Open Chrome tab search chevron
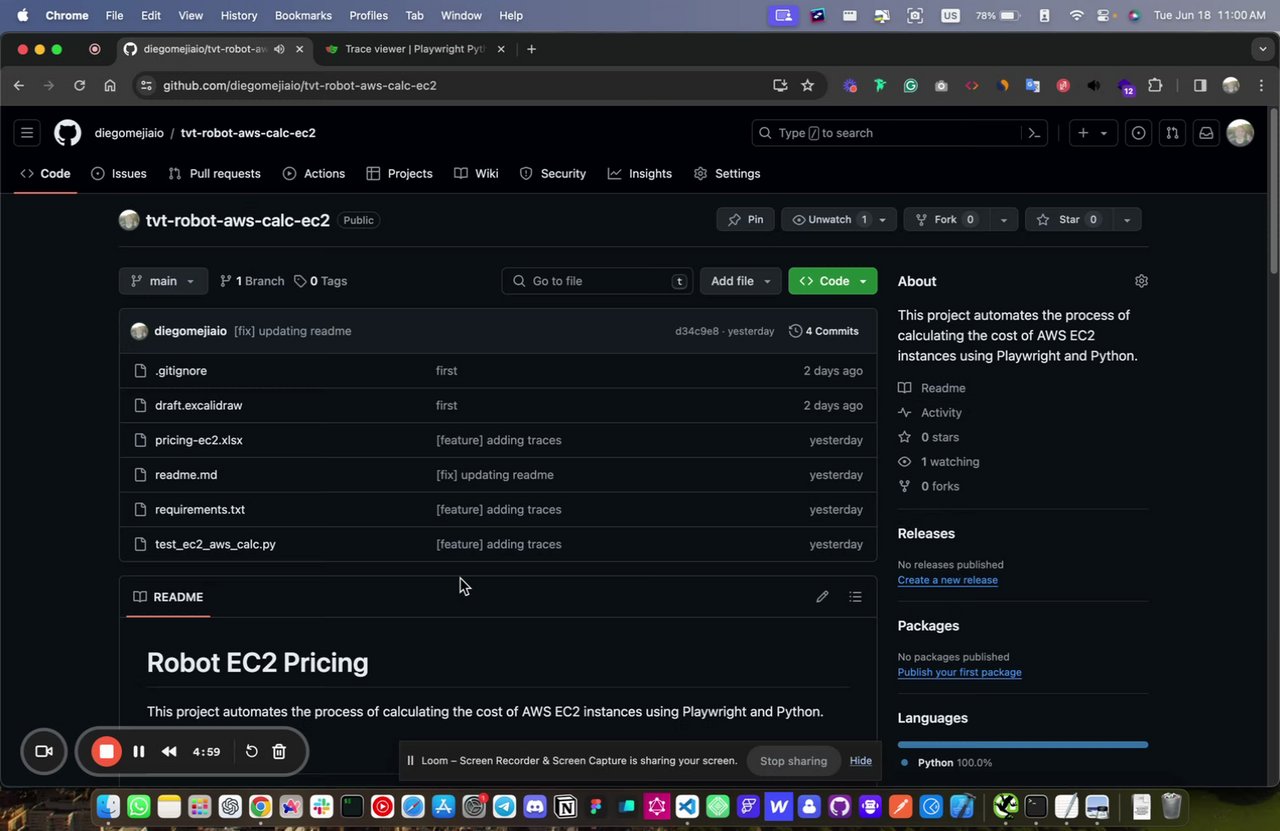This screenshot has width=1280, height=831. [x=1263, y=49]
